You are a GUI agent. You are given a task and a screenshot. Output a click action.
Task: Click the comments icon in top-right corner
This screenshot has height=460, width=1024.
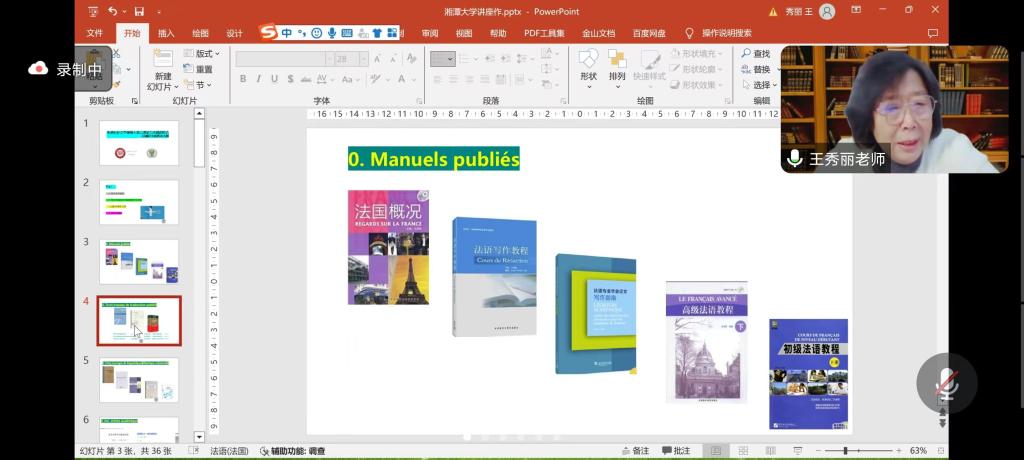click(932, 33)
